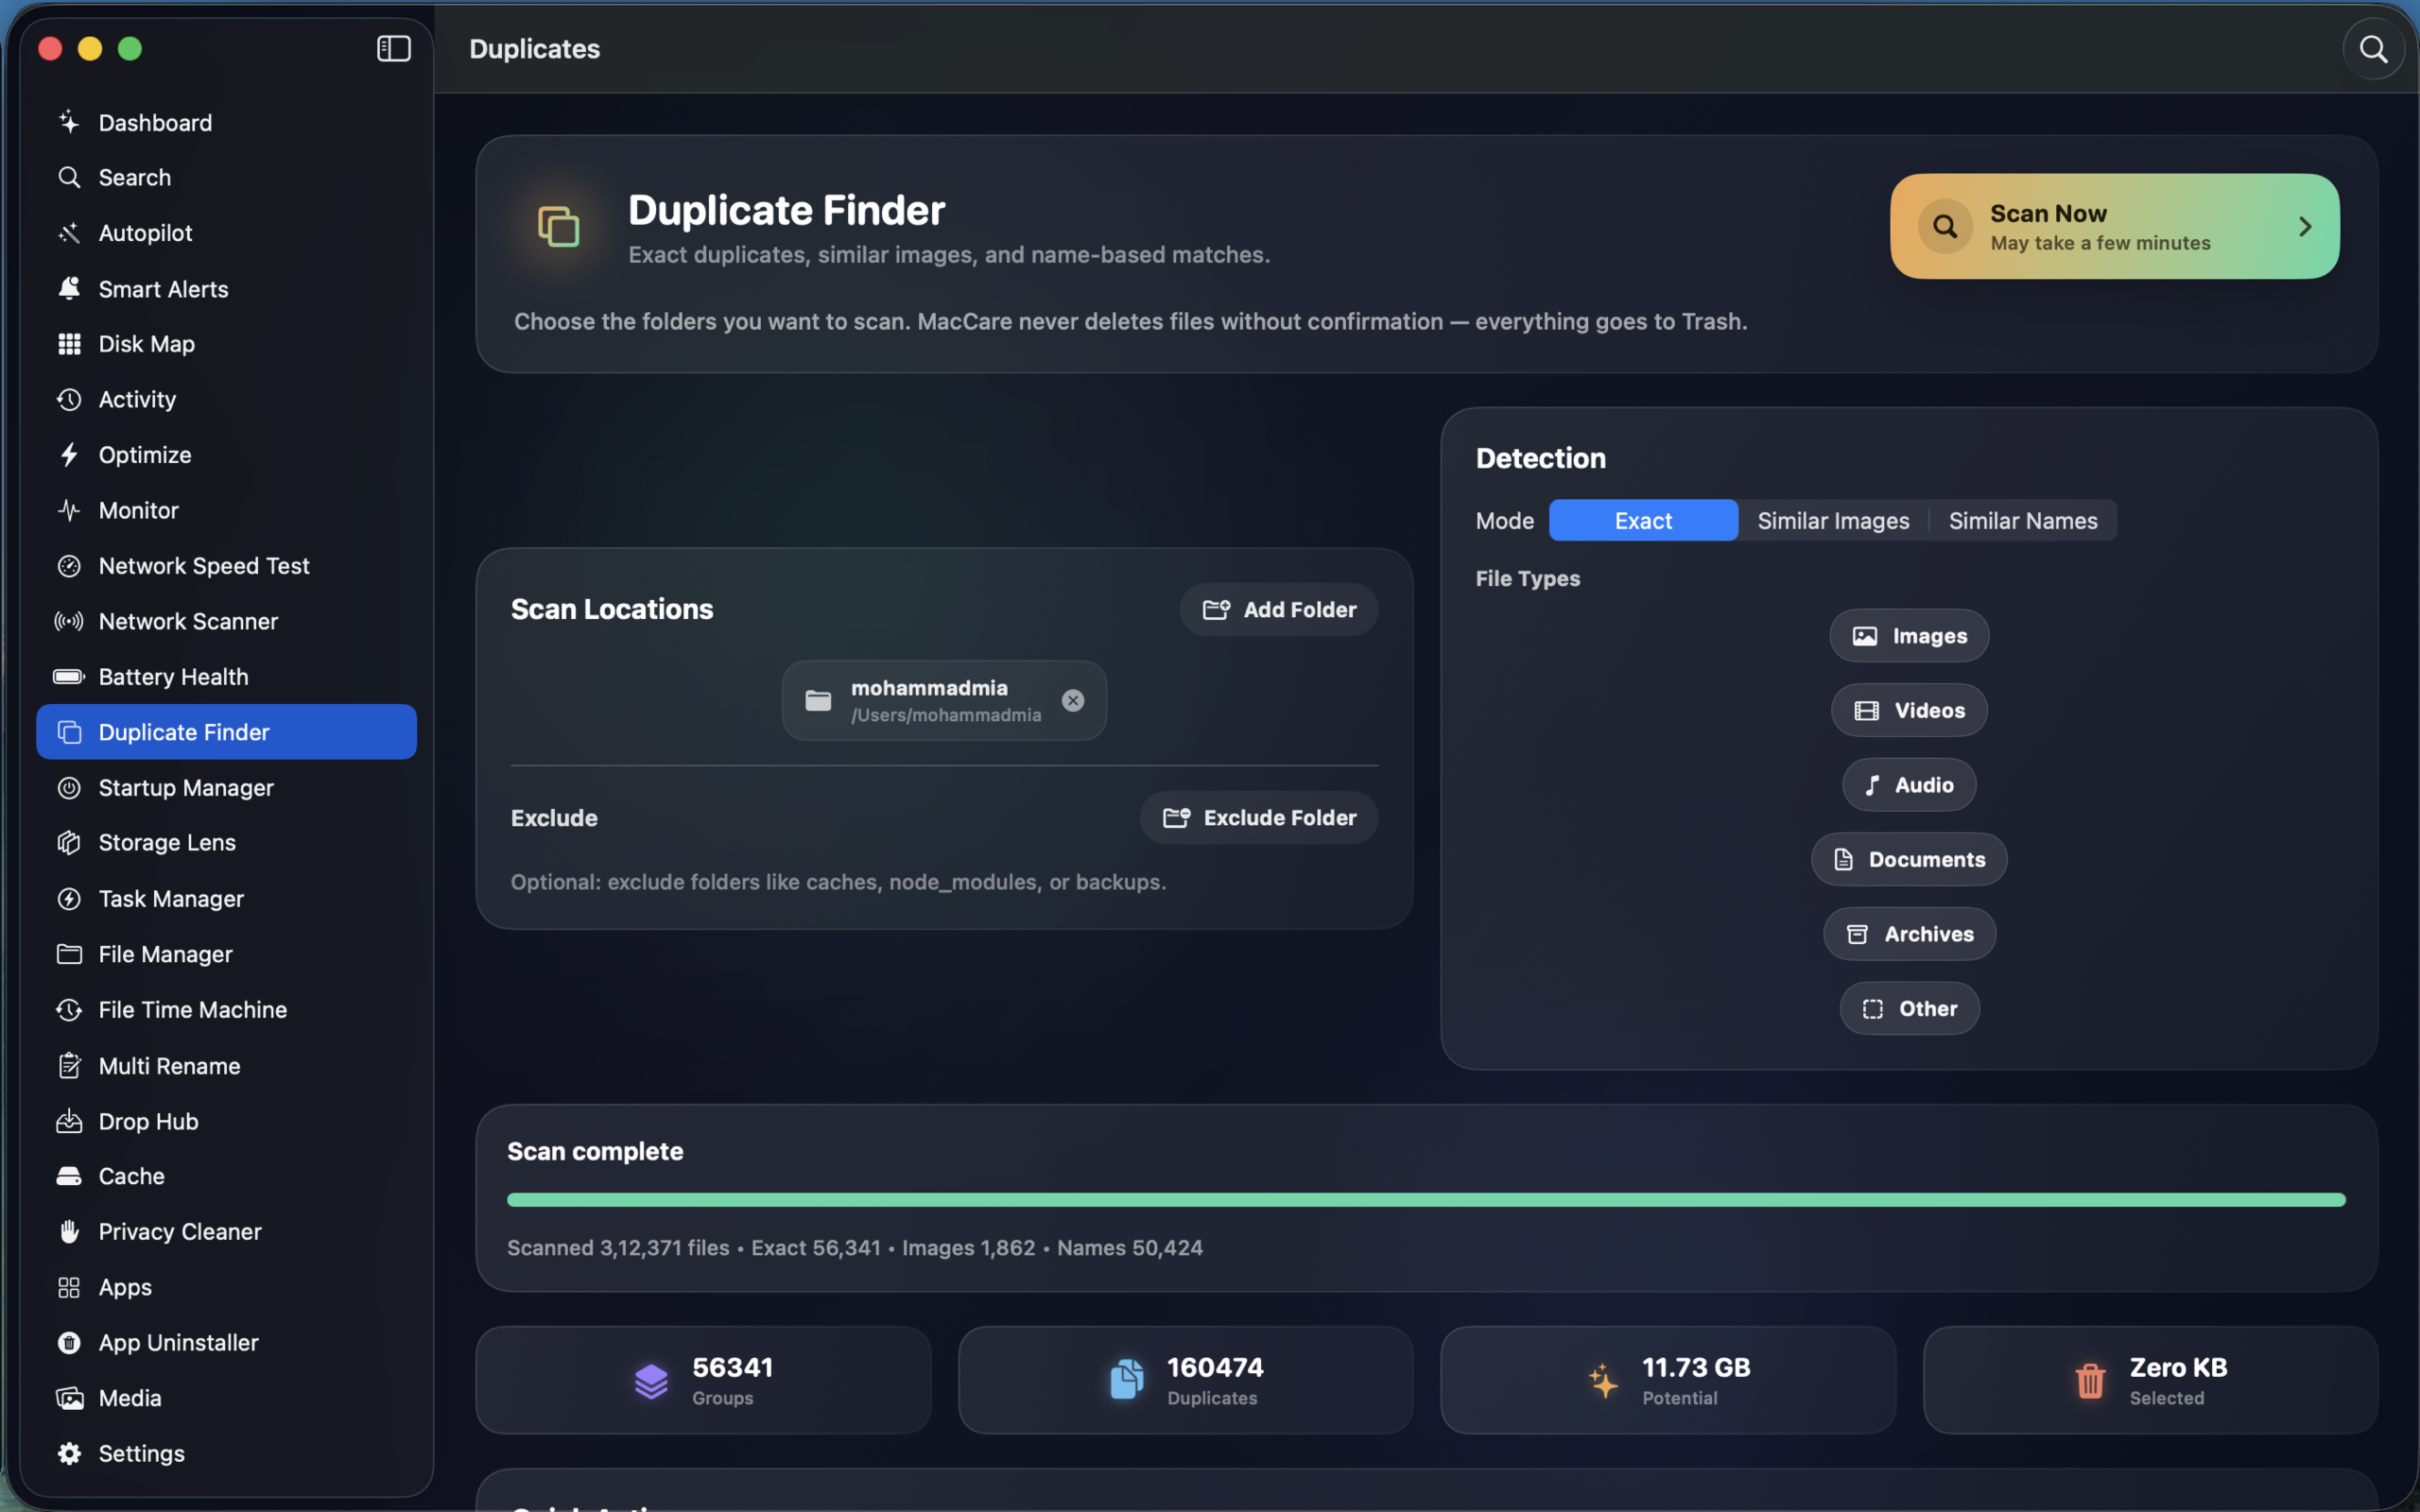This screenshot has width=2420, height=1512.
Task: Click the green scan progress bar
Action: (x=1426, y=1200)
